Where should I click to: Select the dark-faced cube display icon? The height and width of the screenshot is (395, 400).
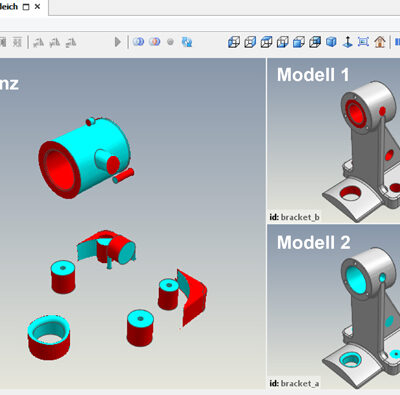(x=315, y=42)
